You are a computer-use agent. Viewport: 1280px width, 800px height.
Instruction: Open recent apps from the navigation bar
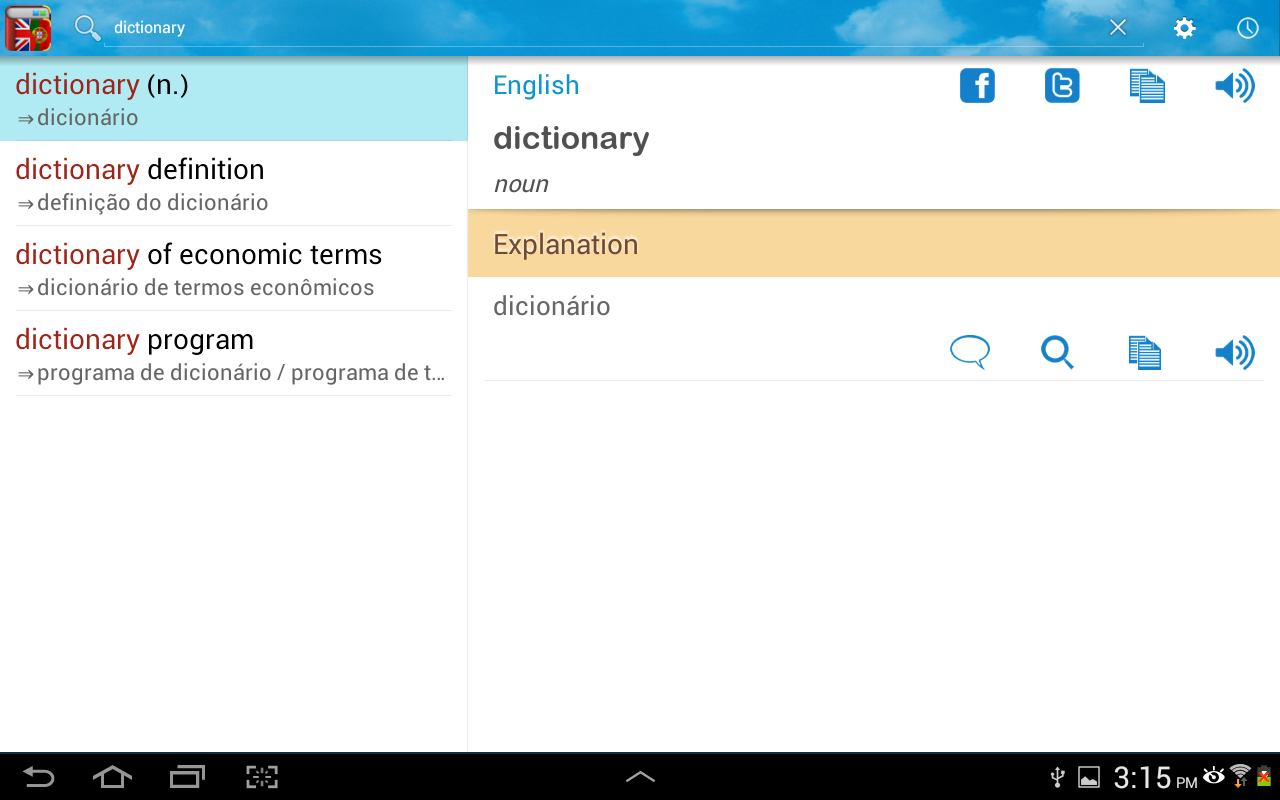coord(186,776)
